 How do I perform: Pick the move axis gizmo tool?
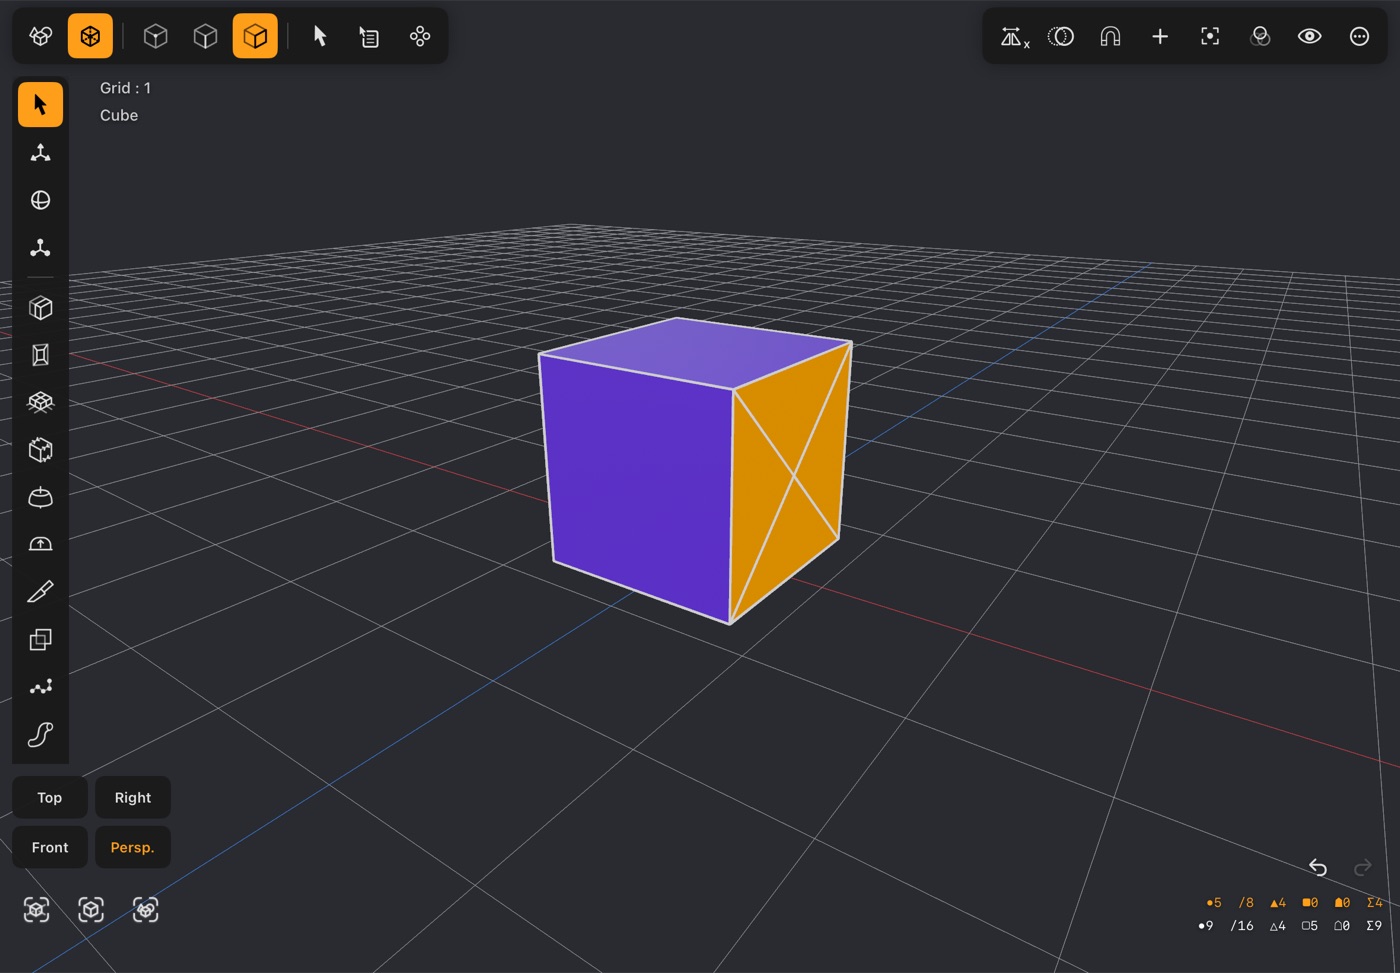(x=40, y=153)
